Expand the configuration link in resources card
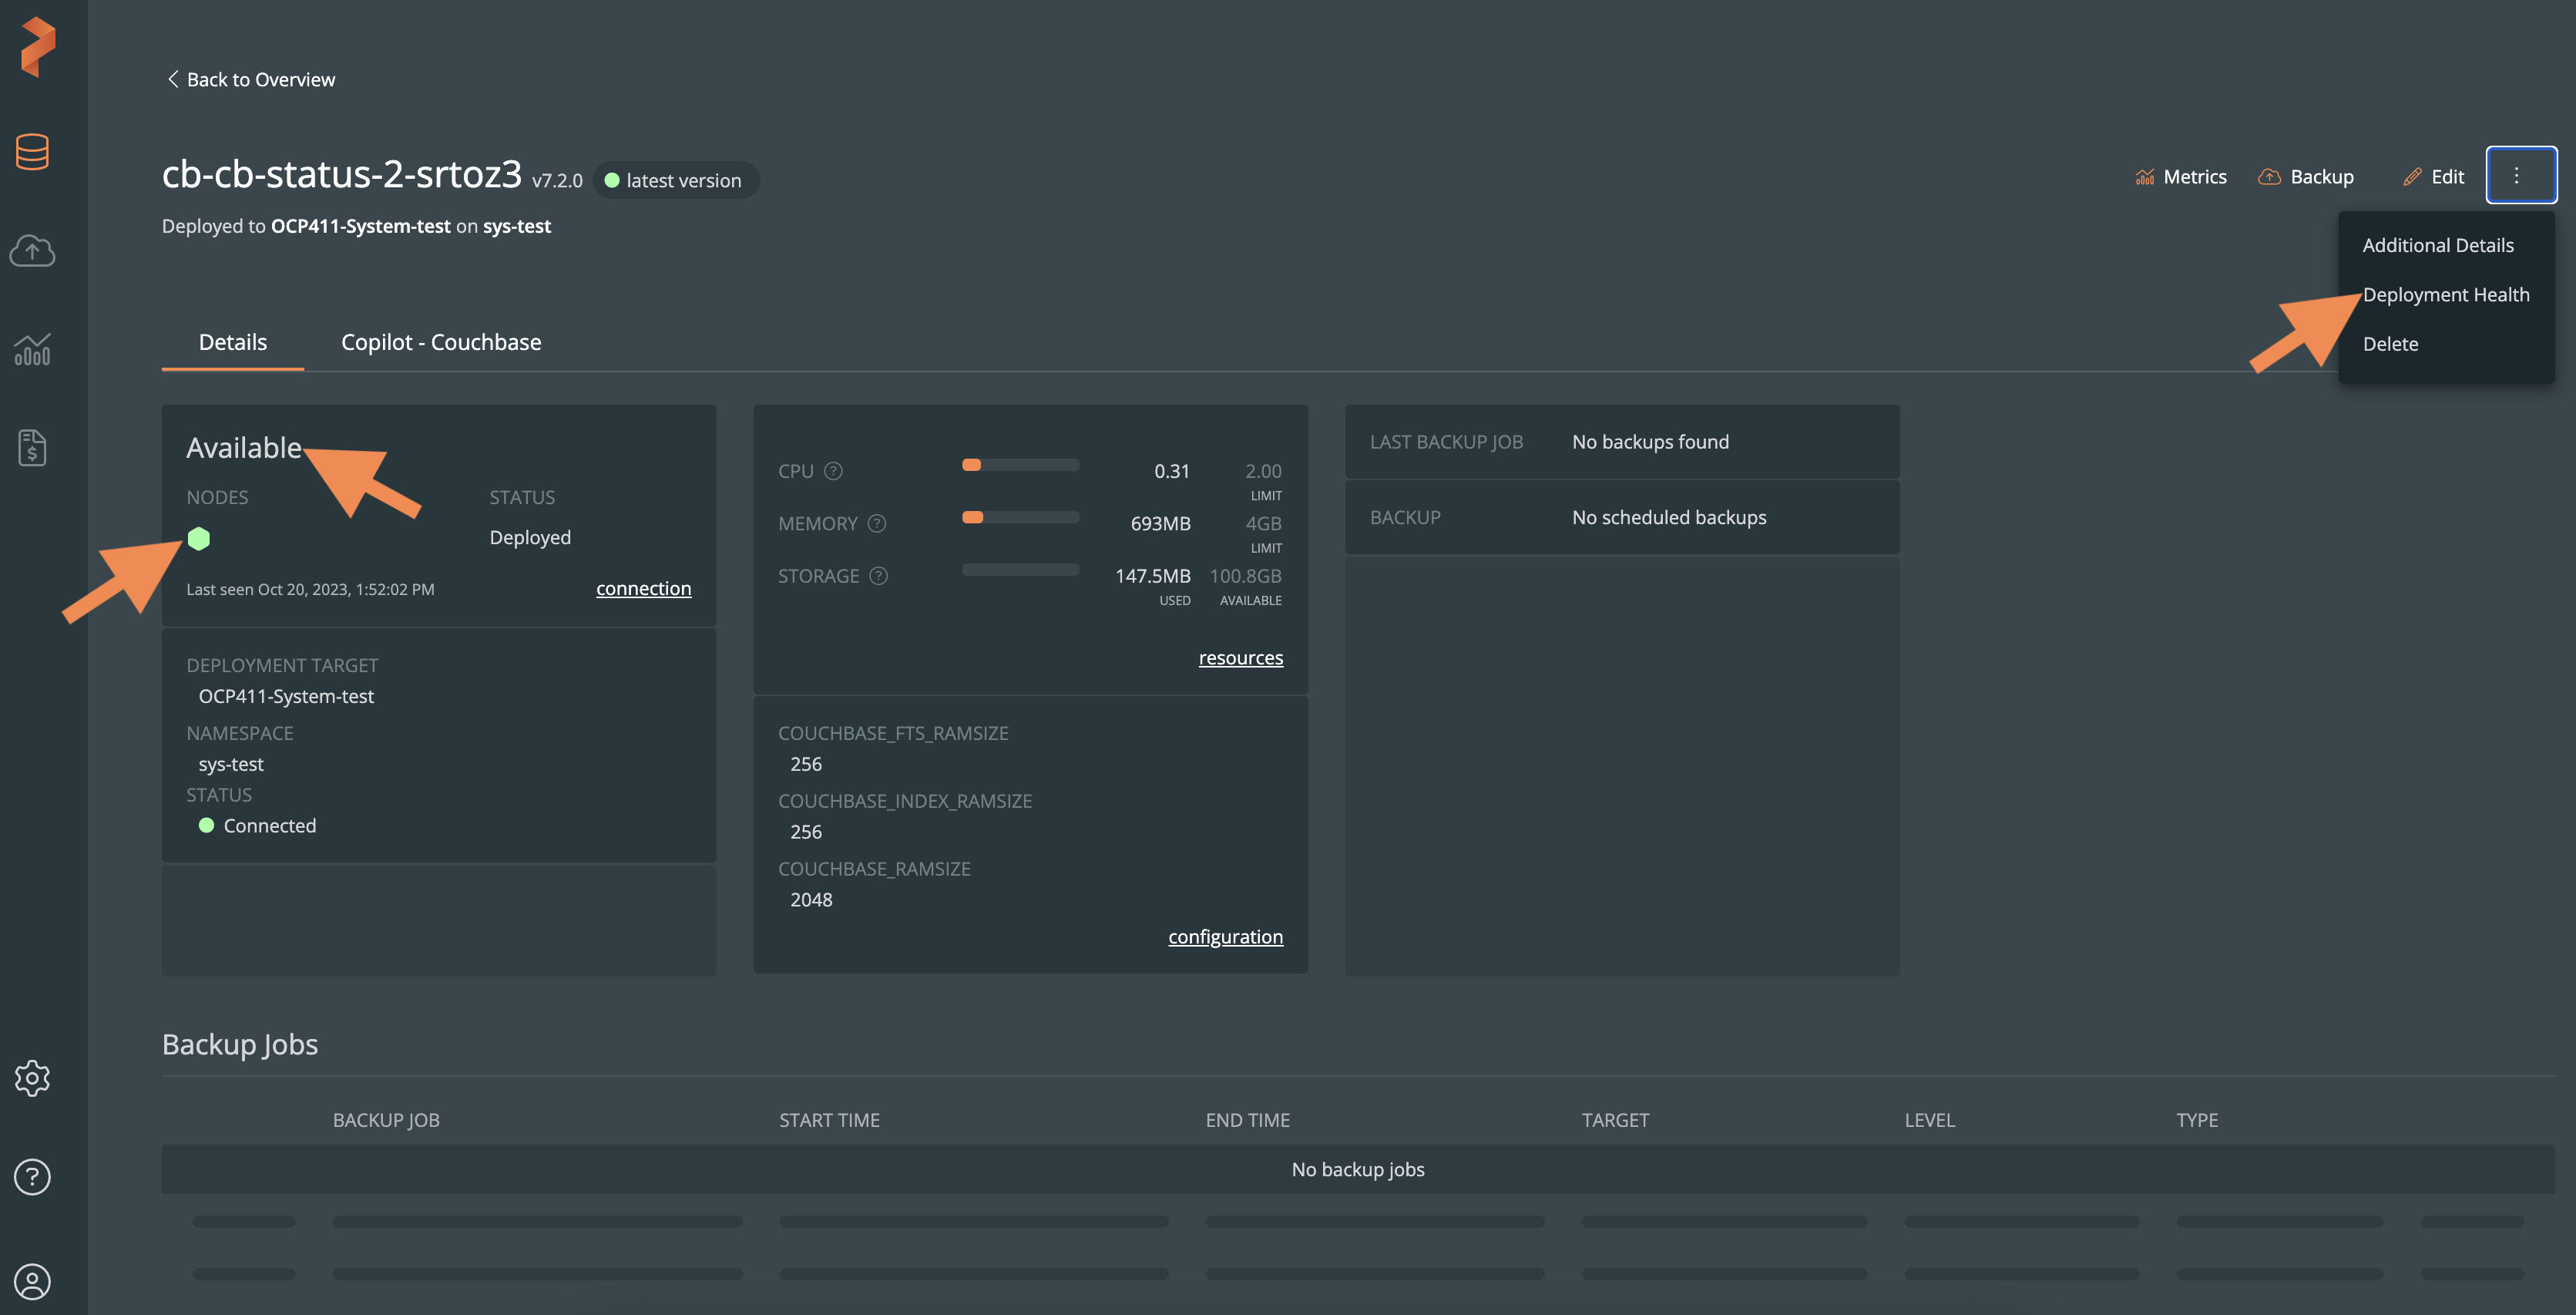 [x=1225, y=936]
